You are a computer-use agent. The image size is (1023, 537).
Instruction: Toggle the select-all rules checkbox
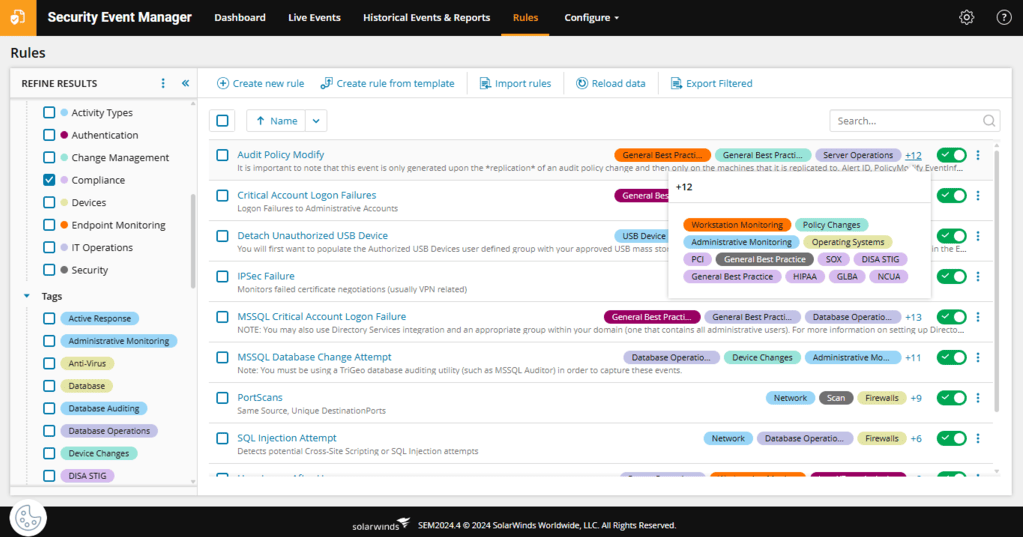pyautogui.click(x=222, y=121)
